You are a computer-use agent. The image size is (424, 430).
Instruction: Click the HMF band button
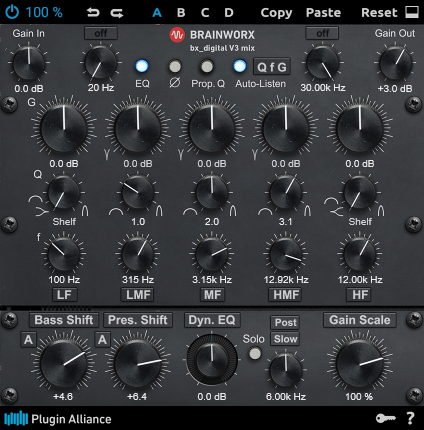click(x=286, y=295)
